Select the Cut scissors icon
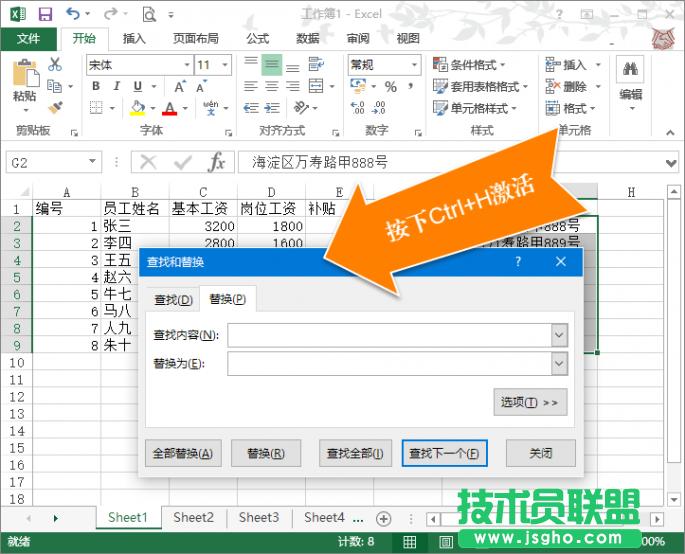This screenshot has height=554, width=685. [55, 64]
